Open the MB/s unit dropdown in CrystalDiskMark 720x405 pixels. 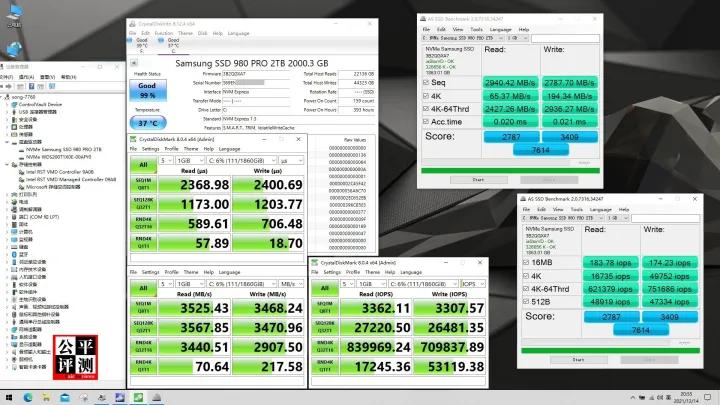(x=291, y=284)
